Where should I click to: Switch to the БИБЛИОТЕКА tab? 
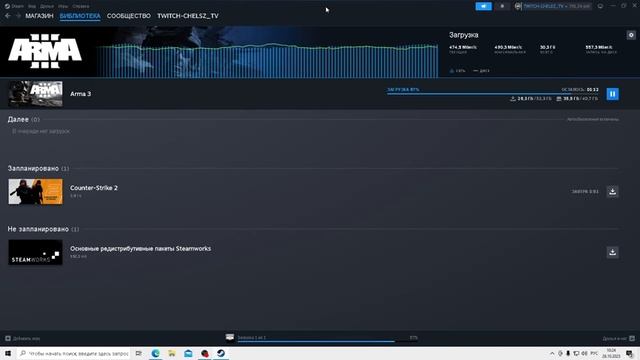(x=80, y=16)
